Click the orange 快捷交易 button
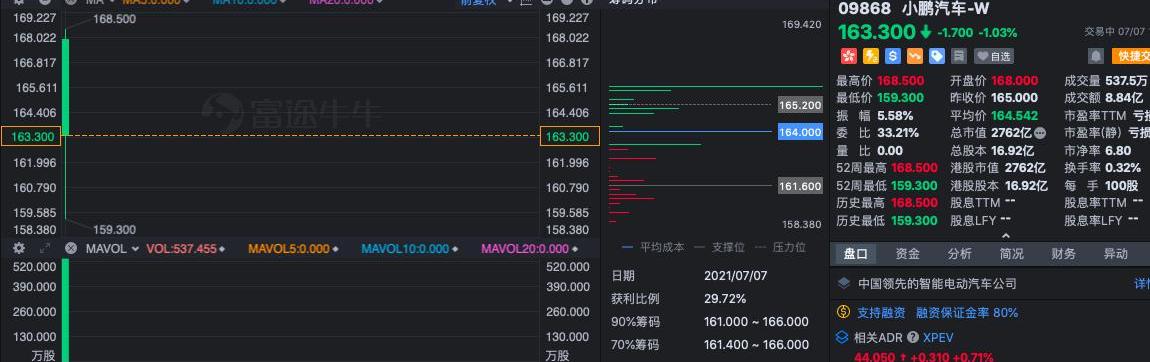1150x362 pixels. pos(1130,56)
